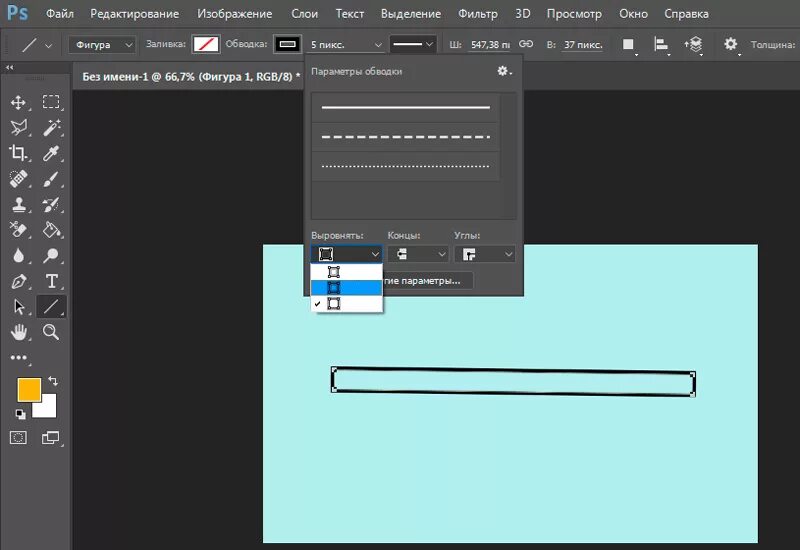Open the extra tools three-dots menu
Image resolution: width=800 pixels, height=550 pixels.
(x=18, y=358)
